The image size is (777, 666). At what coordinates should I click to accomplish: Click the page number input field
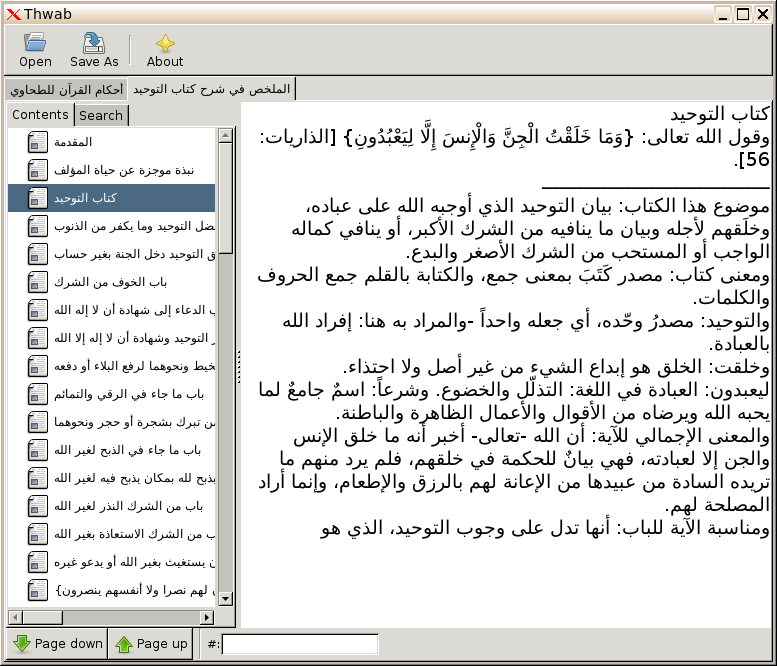coord(300,644)
